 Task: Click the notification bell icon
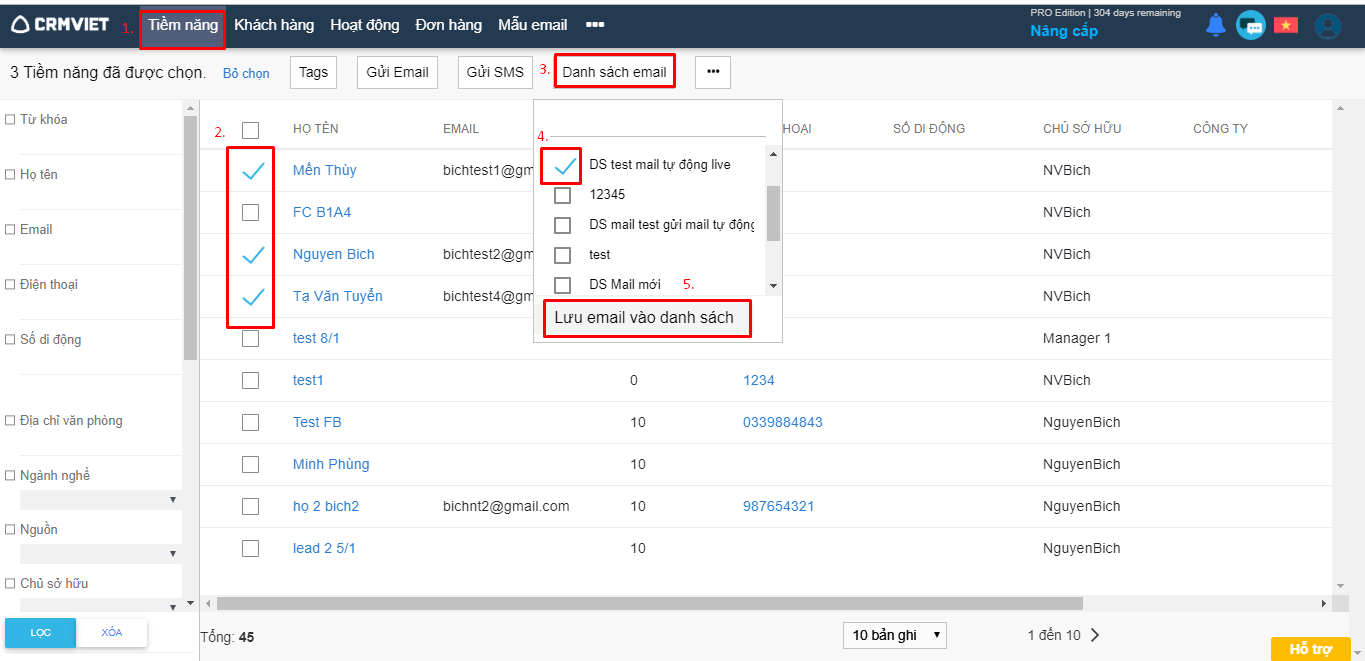(x=1215, y=26)
